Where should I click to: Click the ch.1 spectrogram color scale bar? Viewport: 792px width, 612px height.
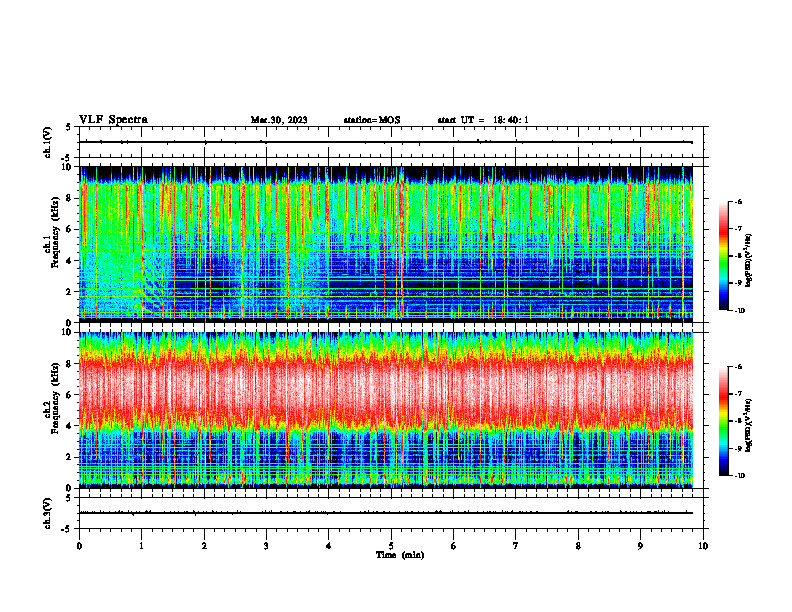tap(724, 256)
